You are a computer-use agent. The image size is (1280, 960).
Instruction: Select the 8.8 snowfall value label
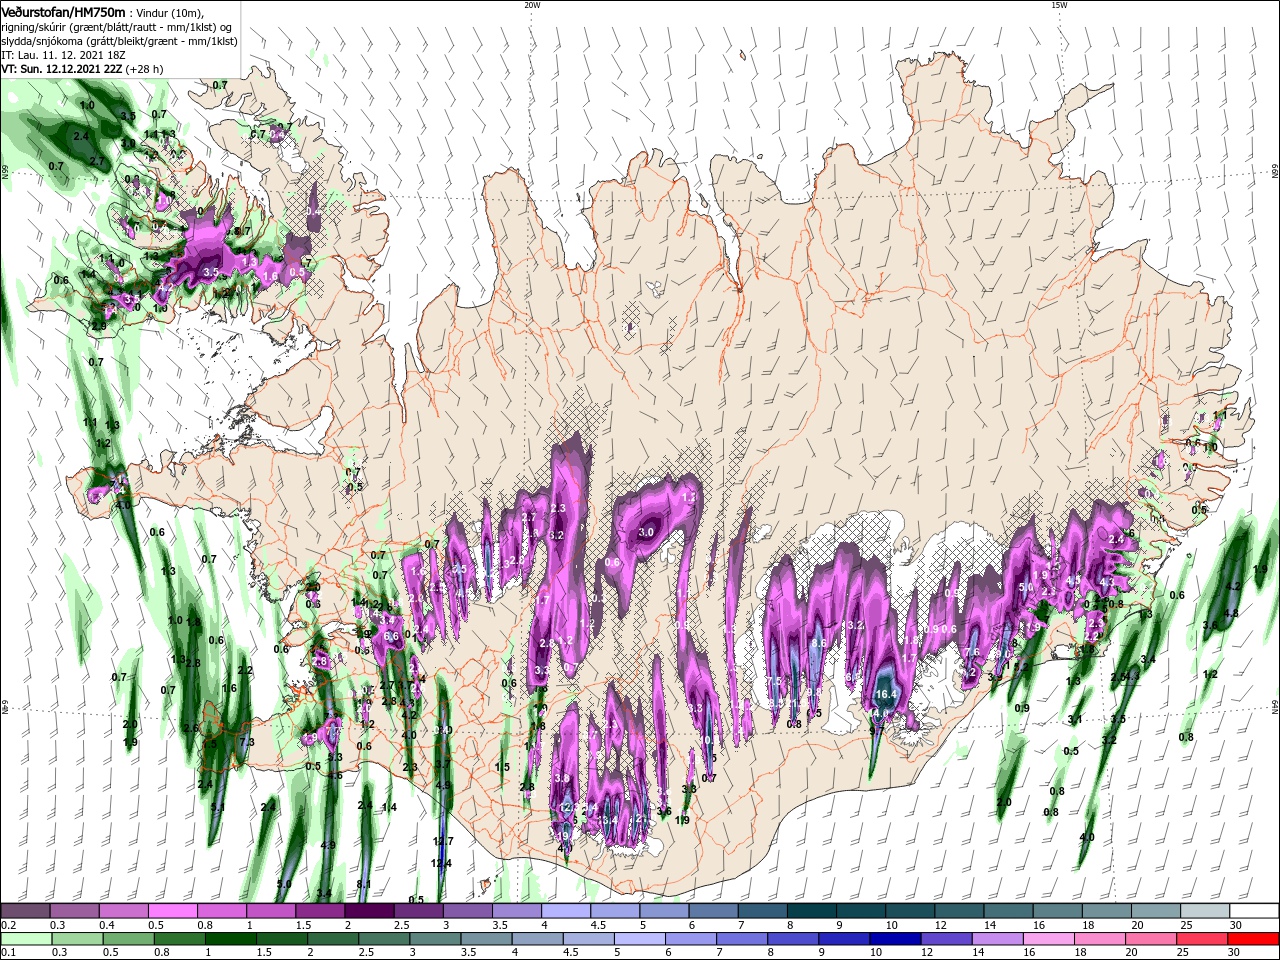pos(818,643)
